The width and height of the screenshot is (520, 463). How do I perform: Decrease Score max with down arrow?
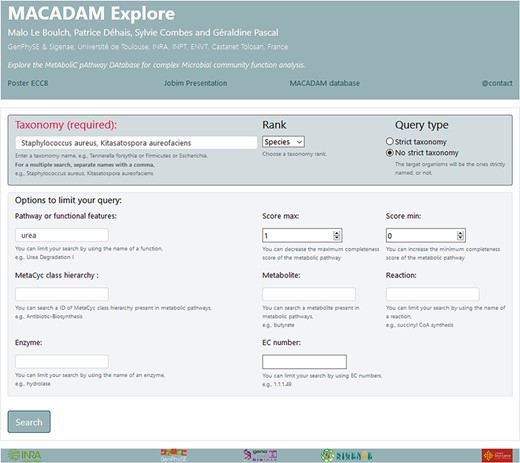(x=337, y=238)
